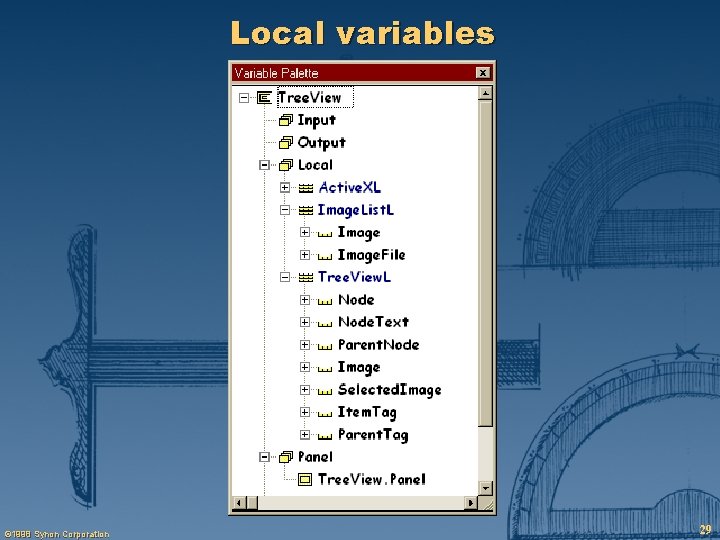Click the ImageListL variable icon
The image size is (720, 540).
[x=306, y=210]
